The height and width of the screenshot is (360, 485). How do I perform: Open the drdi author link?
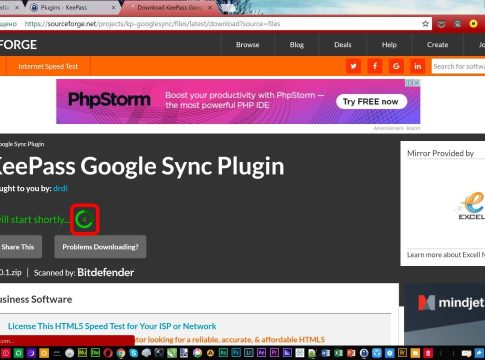click(x=60, y=188)
